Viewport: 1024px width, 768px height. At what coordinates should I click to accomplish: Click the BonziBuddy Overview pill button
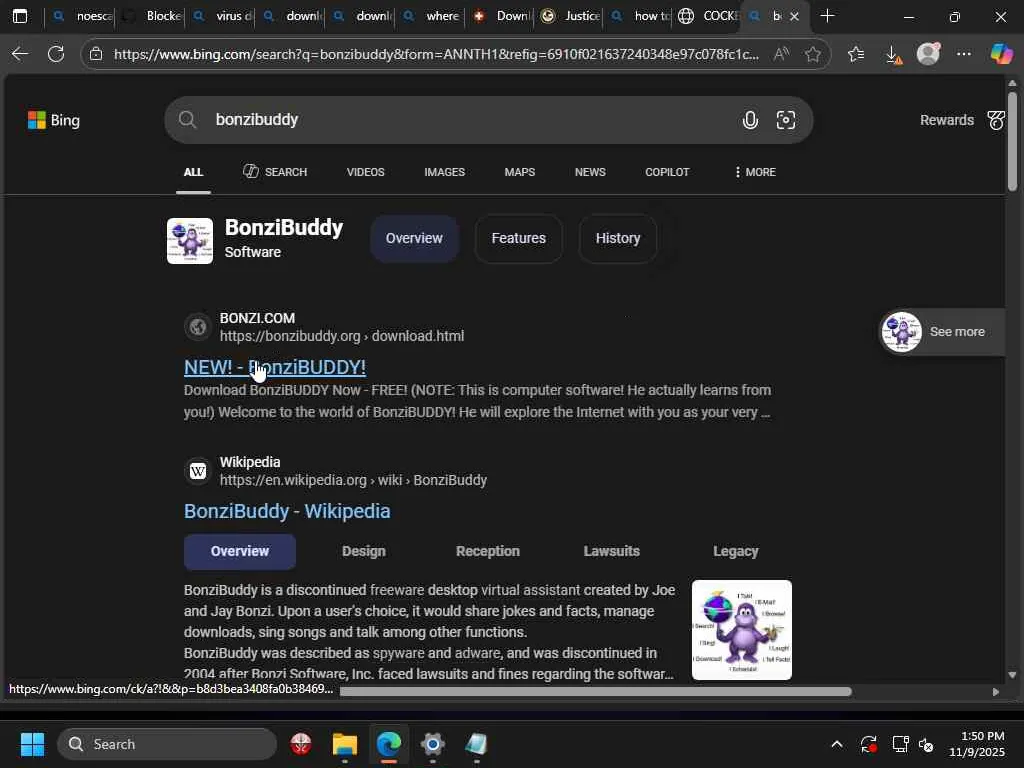pyautogui.click(x=414, y=238)
